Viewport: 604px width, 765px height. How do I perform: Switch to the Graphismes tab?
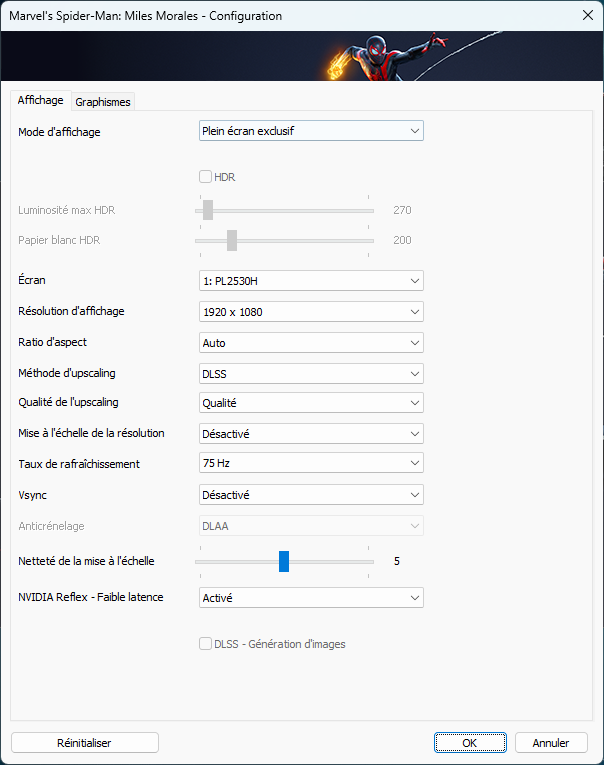103,102
